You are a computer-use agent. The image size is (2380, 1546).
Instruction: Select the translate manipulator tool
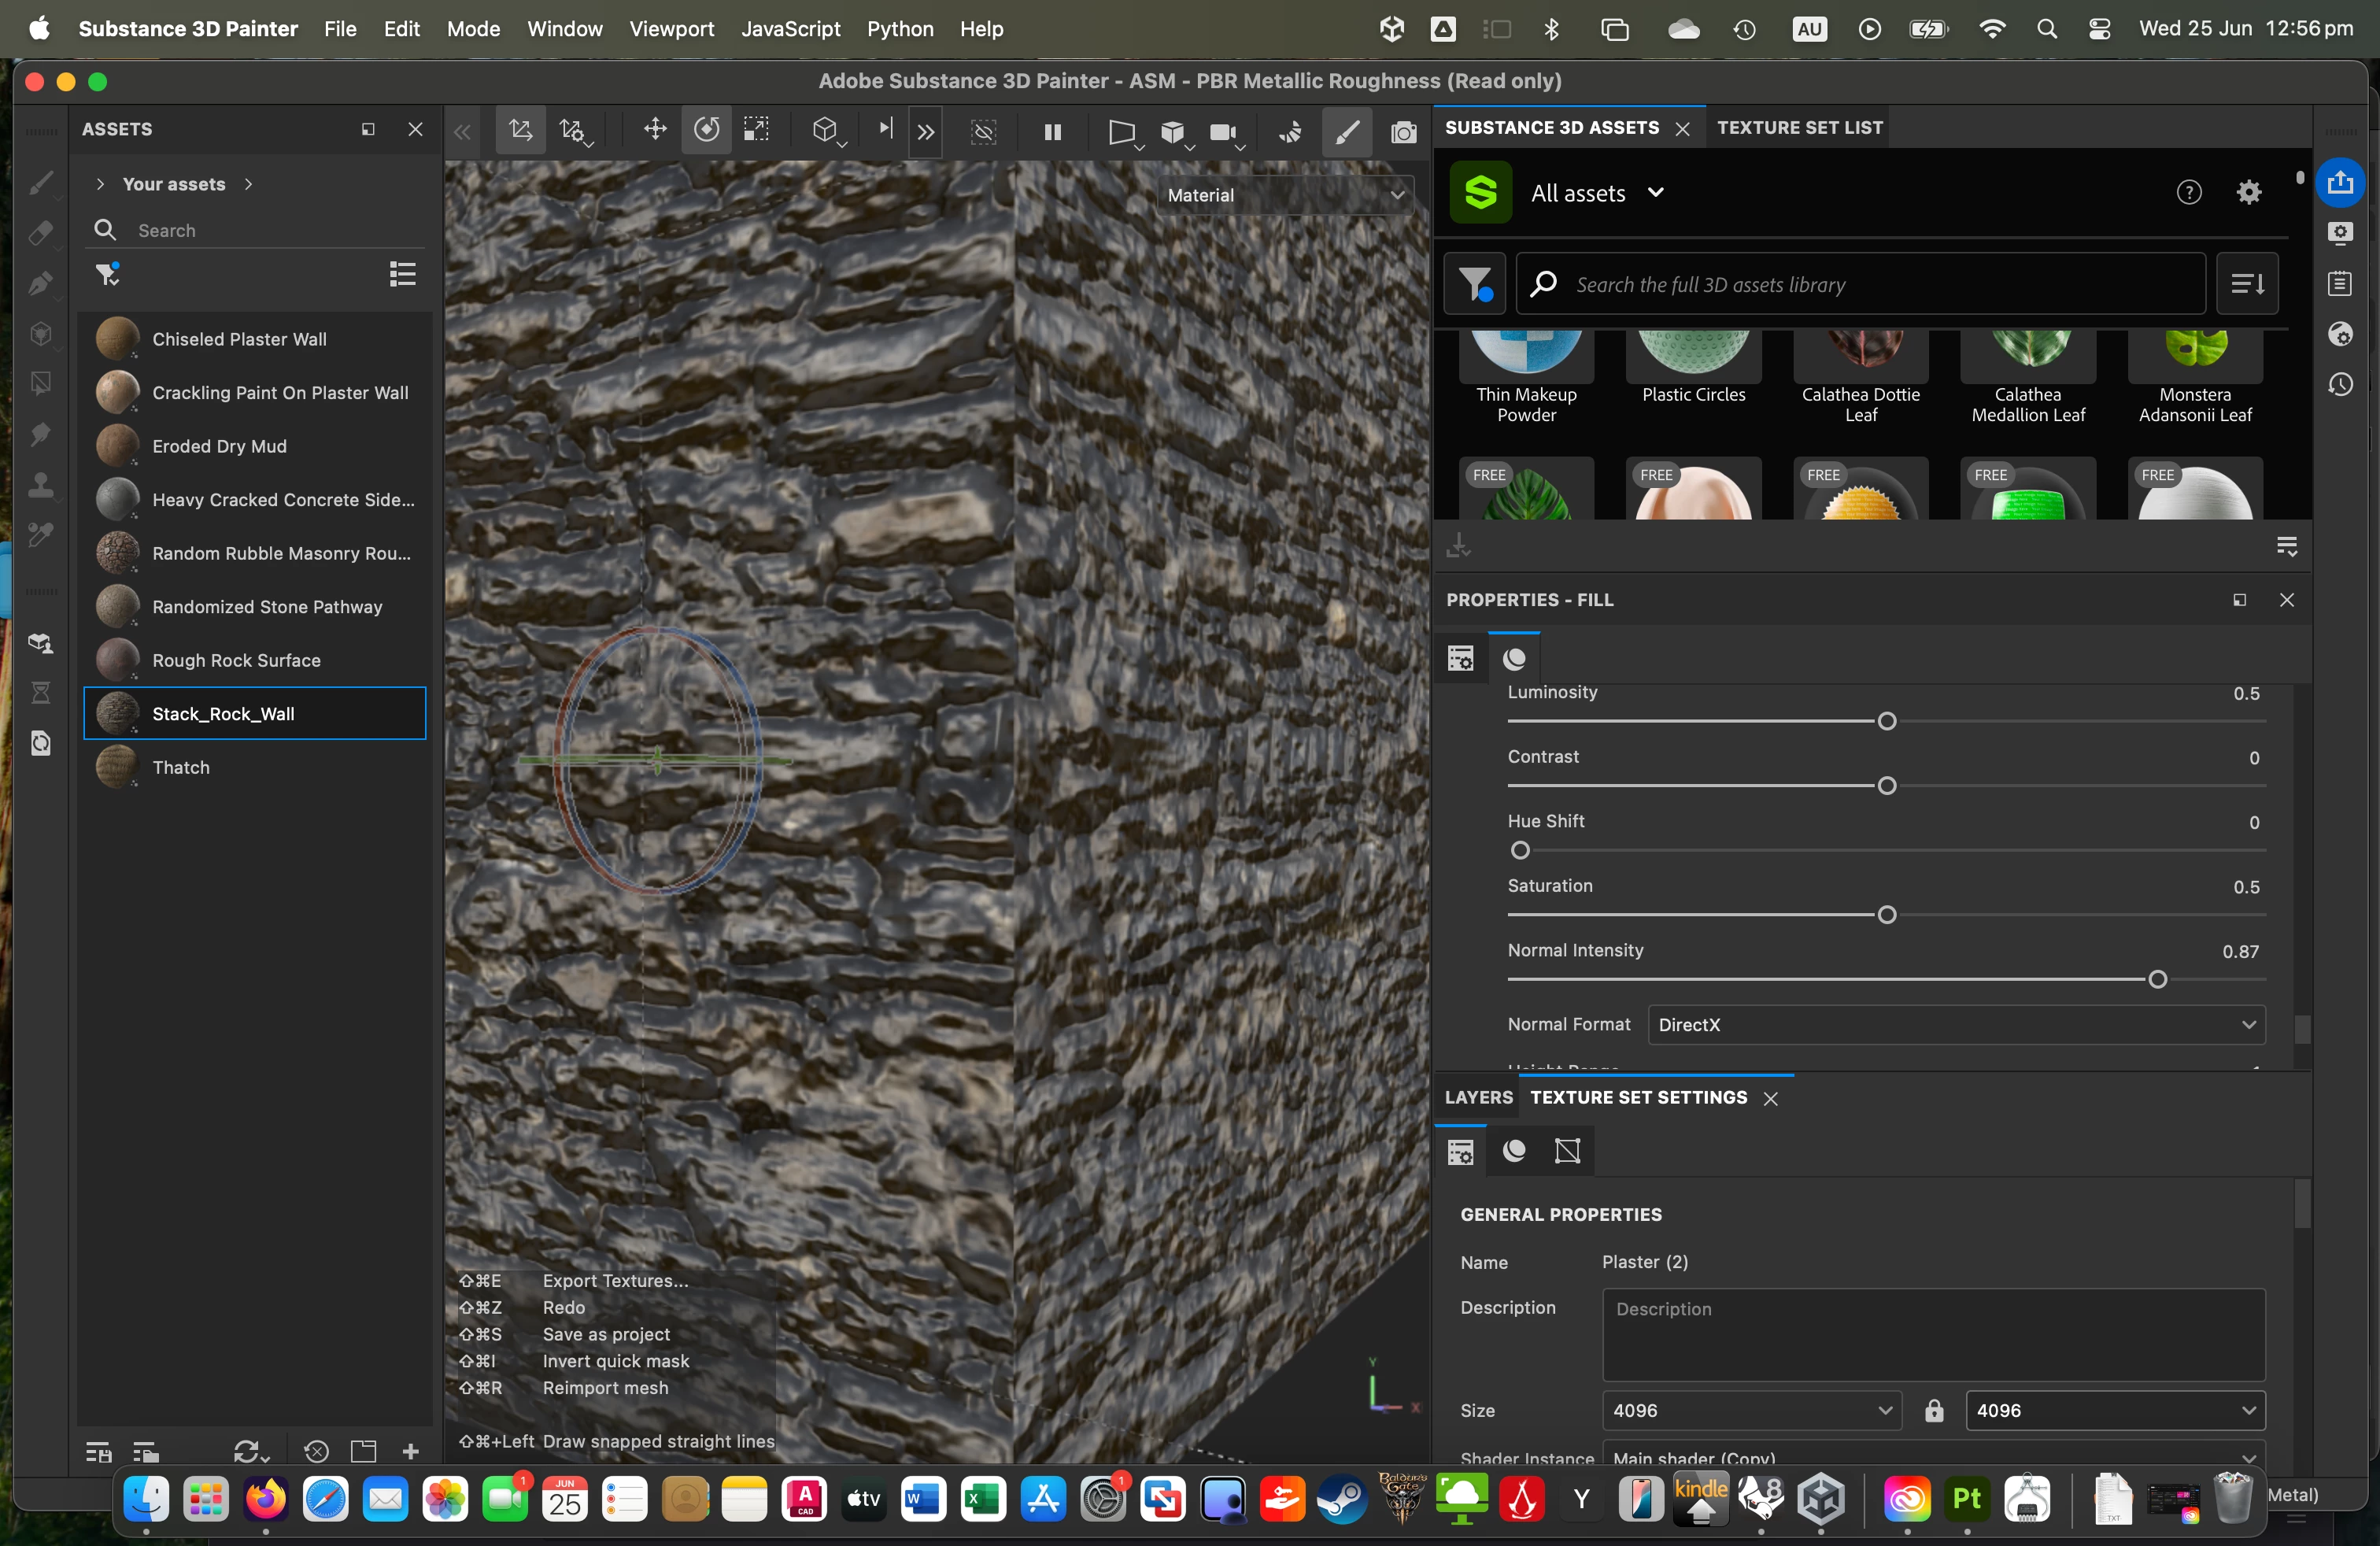click(655, 130)
